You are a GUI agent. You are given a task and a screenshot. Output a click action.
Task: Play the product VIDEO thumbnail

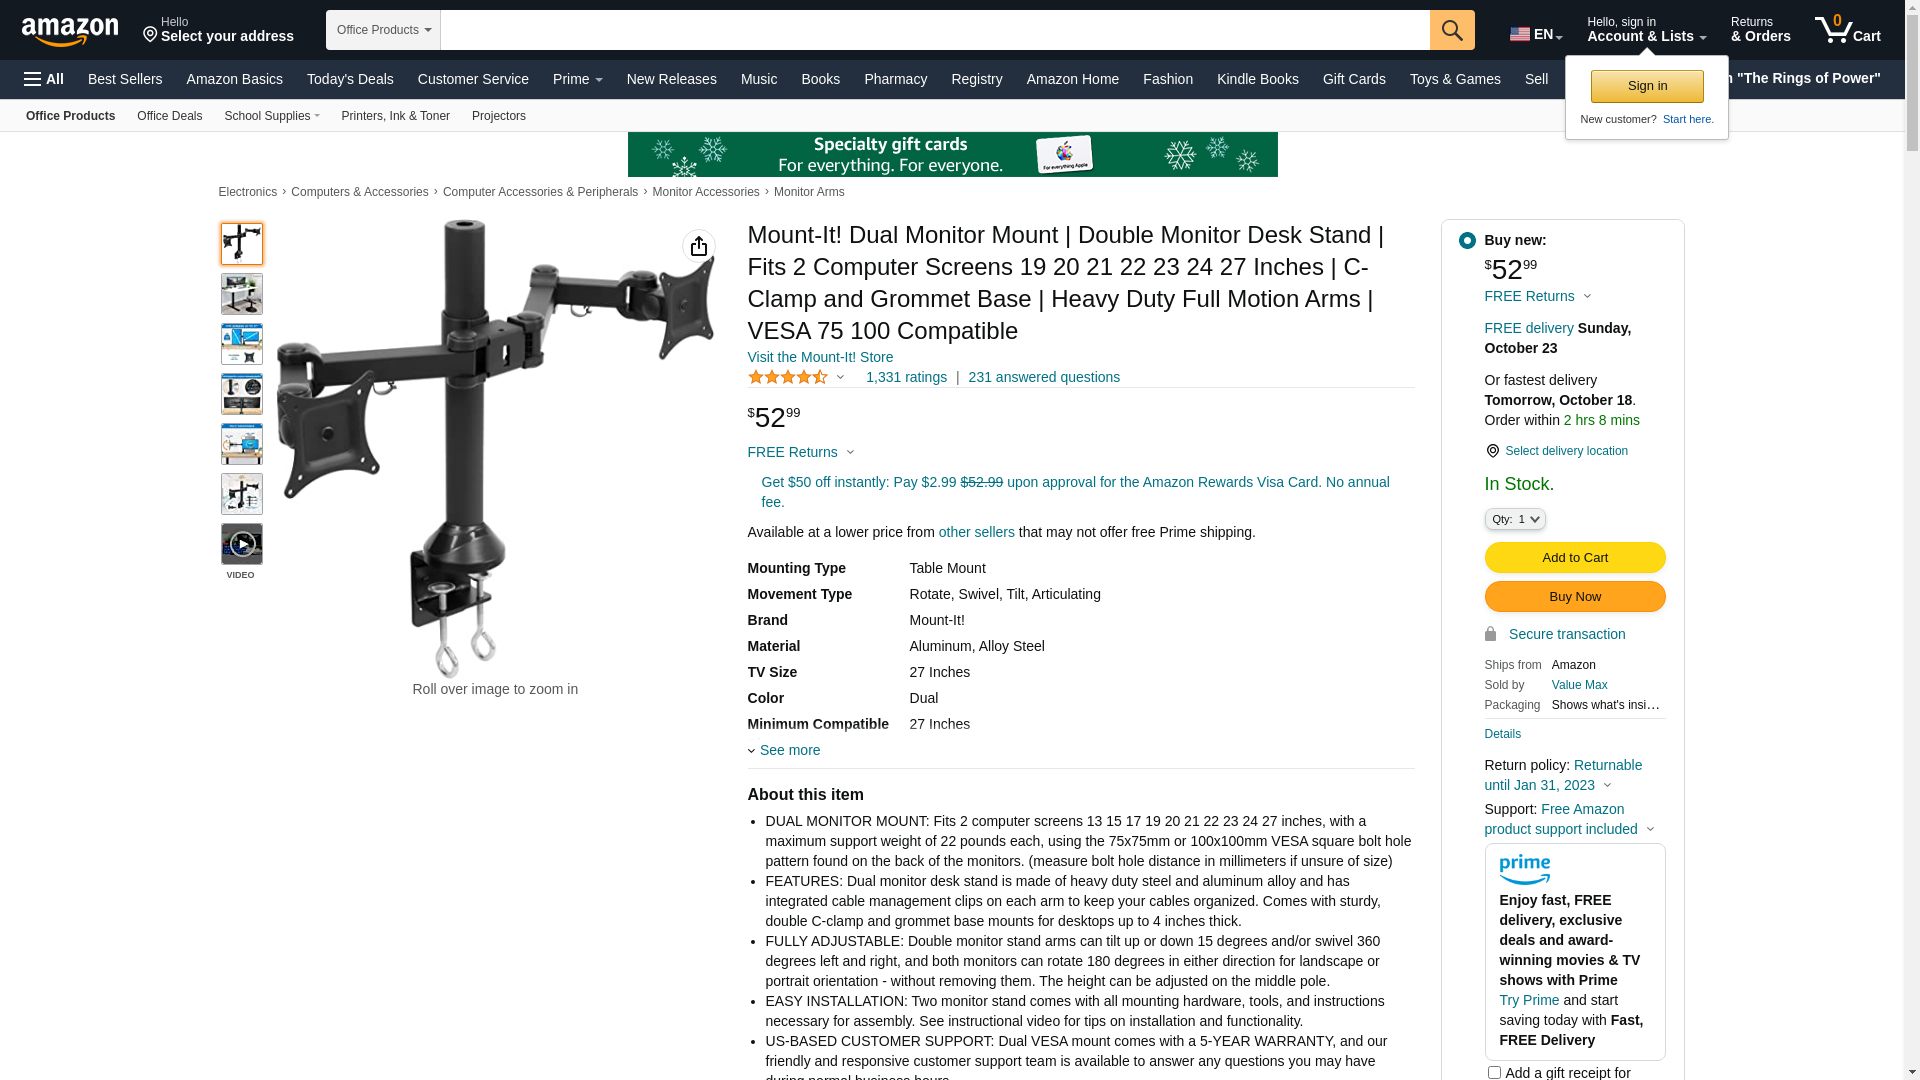[242, 544]
